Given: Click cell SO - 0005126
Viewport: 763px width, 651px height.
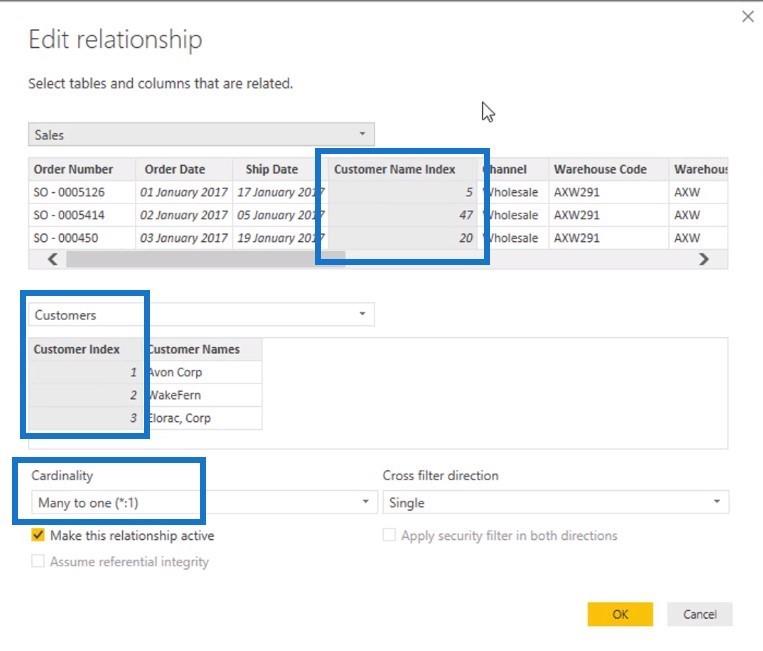Looking at the screenshot, I should pos(82,192).
